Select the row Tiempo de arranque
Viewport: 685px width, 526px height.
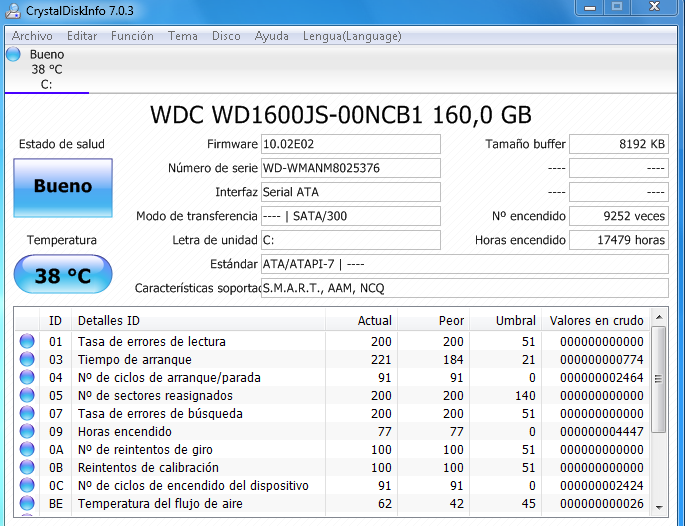pos(332,359)
